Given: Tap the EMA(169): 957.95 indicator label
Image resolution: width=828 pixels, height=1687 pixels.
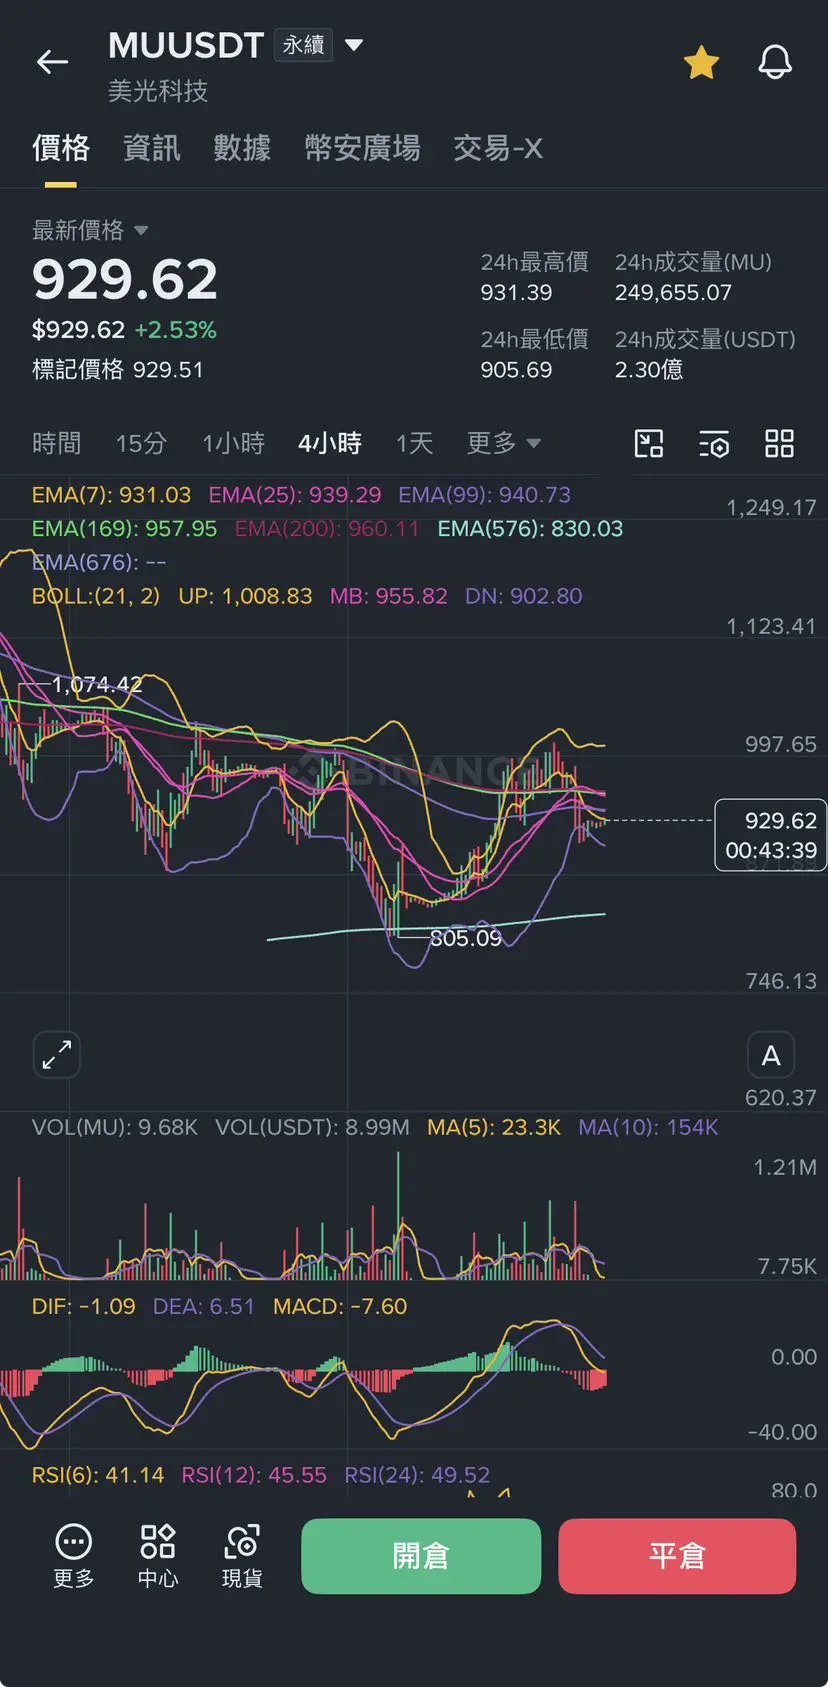Looking at the screenshot, I should 124,528.
